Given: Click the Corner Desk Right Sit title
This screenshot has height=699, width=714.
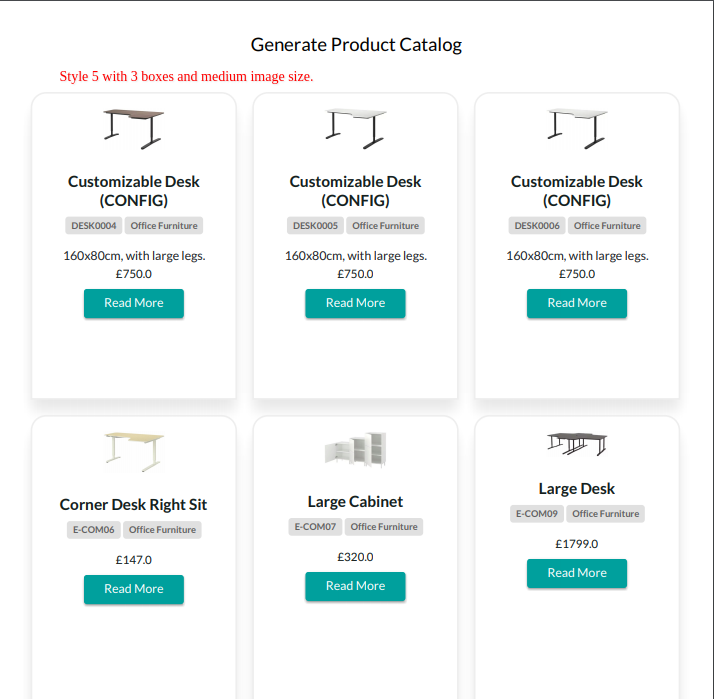Looking at the screenshot, I should 133,505.
